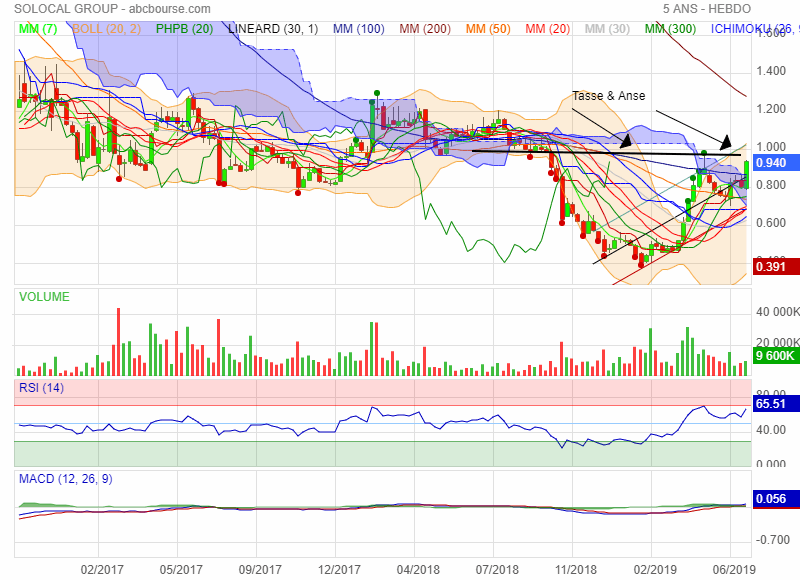
Task: Click the -0.700 MACD axis label
Action: click(773, 540)
